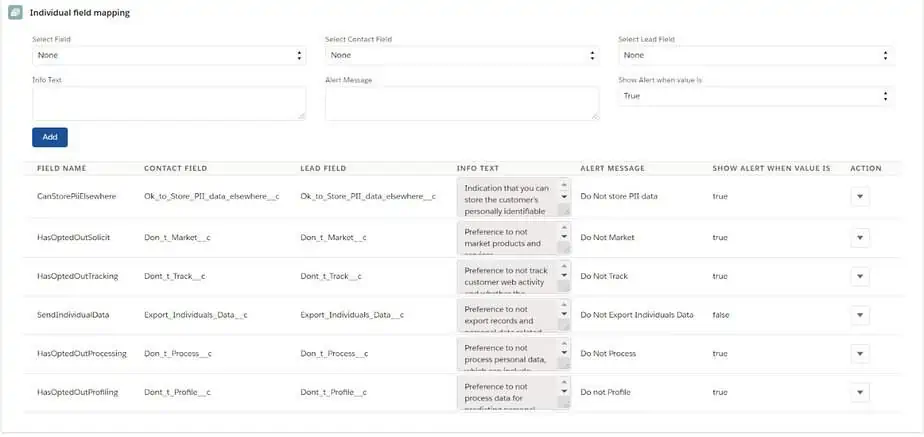Click into the Info Text textarea
The width and height of the screenshot is (924, 437).
click(169, 104)
